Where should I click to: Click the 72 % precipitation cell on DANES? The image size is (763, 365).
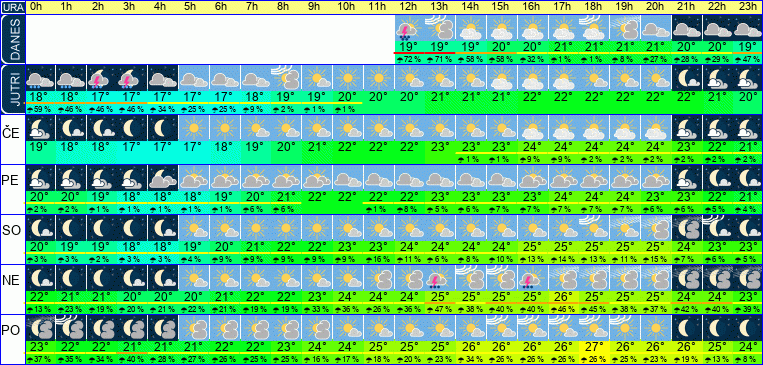409,59
